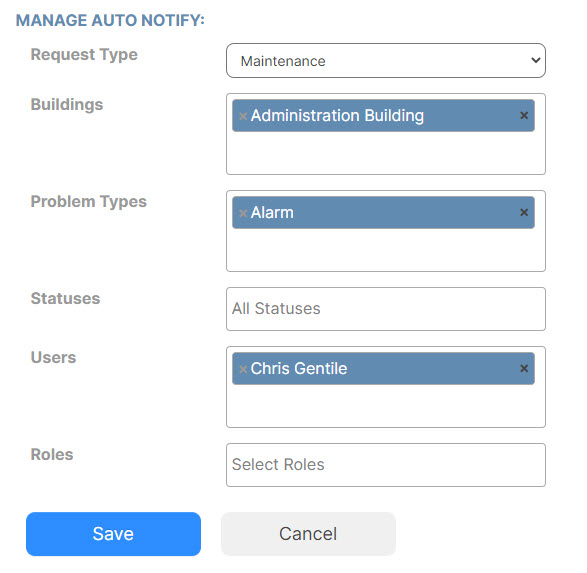Open the Request Type Maintenance dropdown

click(386, 61)
